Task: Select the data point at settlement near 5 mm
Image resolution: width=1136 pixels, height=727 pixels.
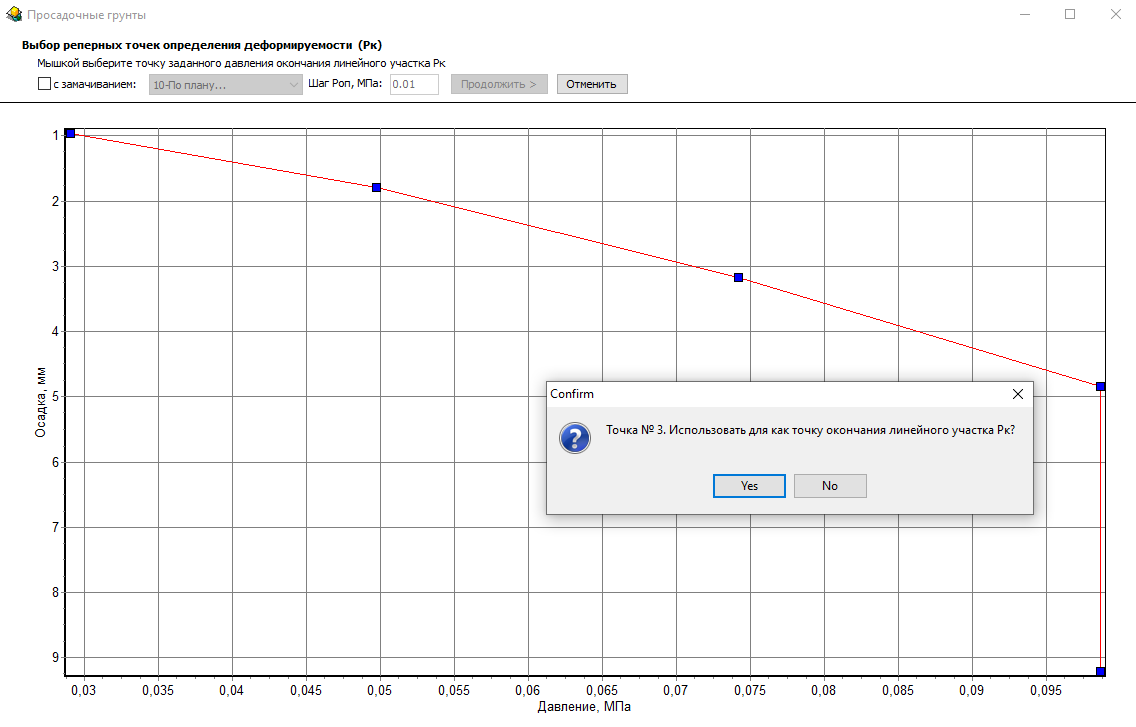Action: point(1100,386)
